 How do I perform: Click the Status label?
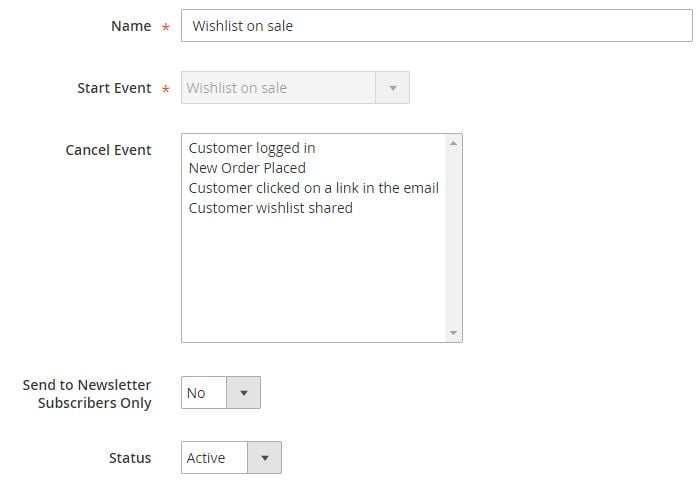[x=130, y=458]
